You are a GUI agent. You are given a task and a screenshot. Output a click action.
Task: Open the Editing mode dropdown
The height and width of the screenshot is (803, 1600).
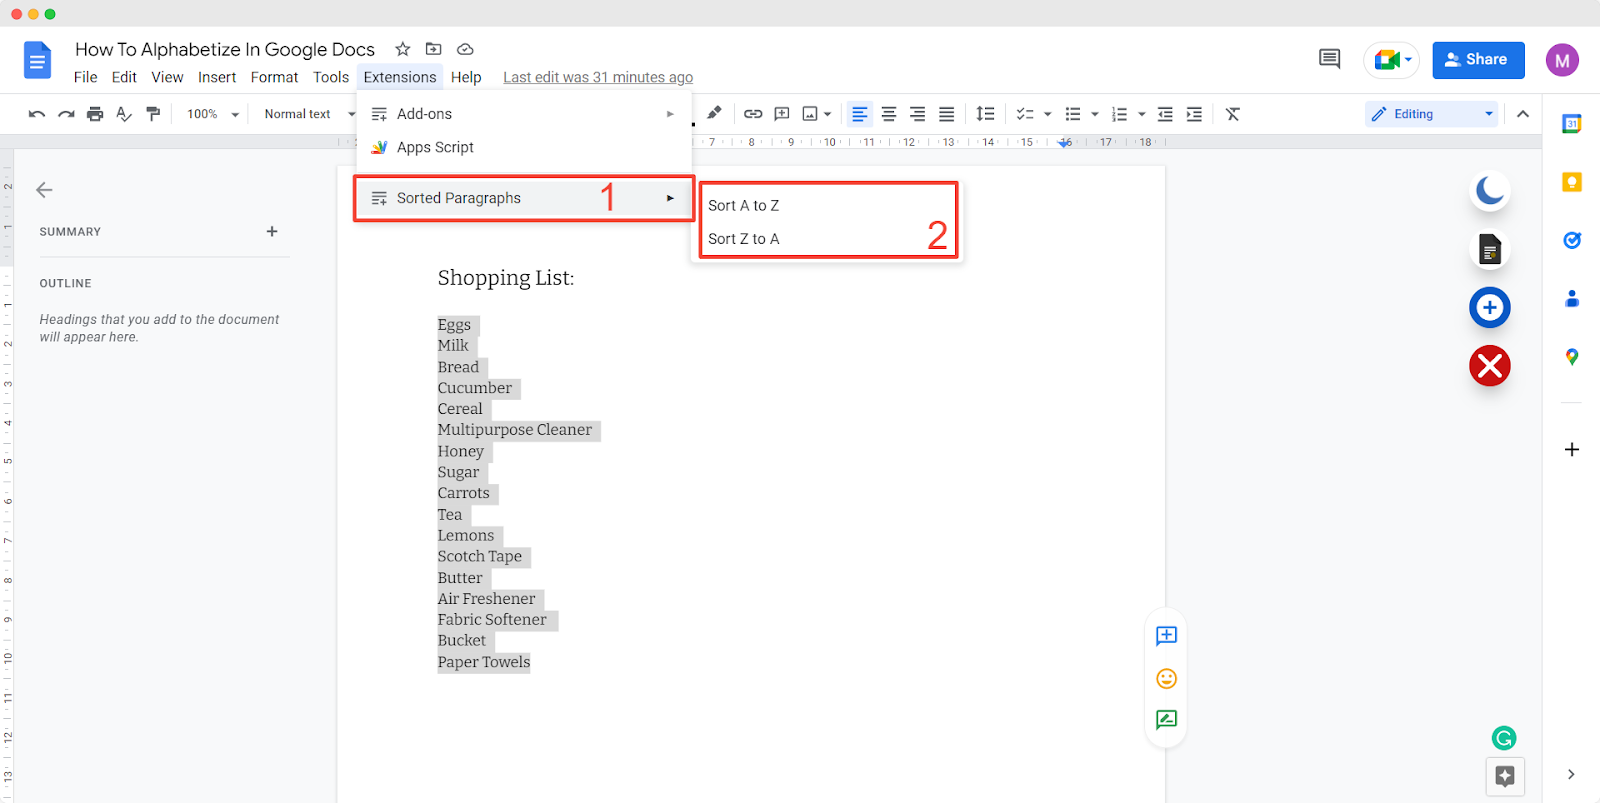coord(1432,114)
